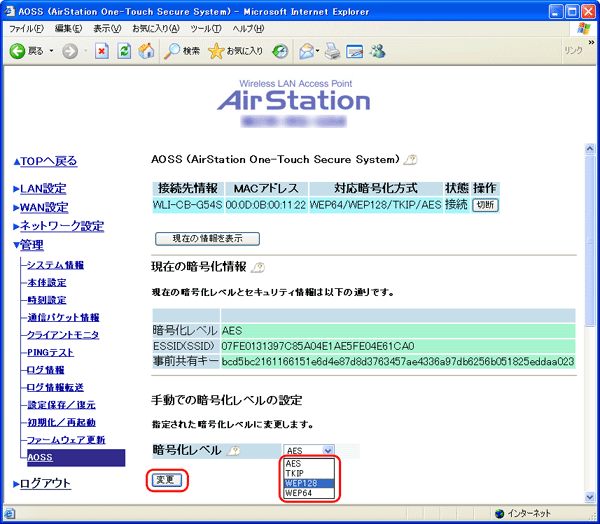Click 現在の情報を表示 button
This screenshot has width=600, height=524.
coord(207,238)
